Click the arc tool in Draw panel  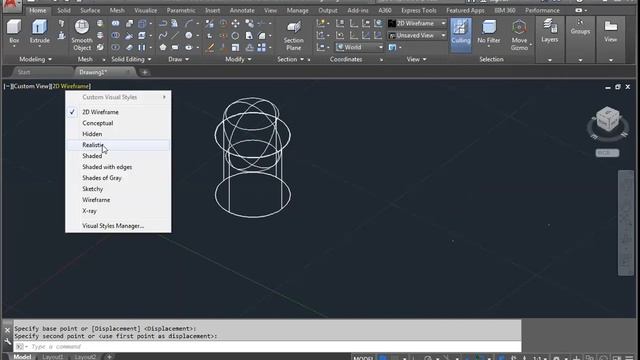pos(188,23)
